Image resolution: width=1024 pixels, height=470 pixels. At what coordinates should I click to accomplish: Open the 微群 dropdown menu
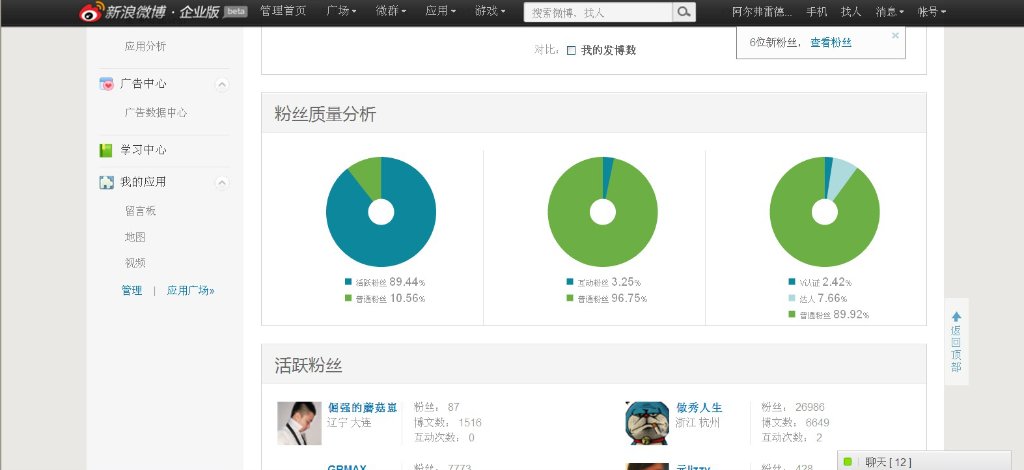click(391, 11)
